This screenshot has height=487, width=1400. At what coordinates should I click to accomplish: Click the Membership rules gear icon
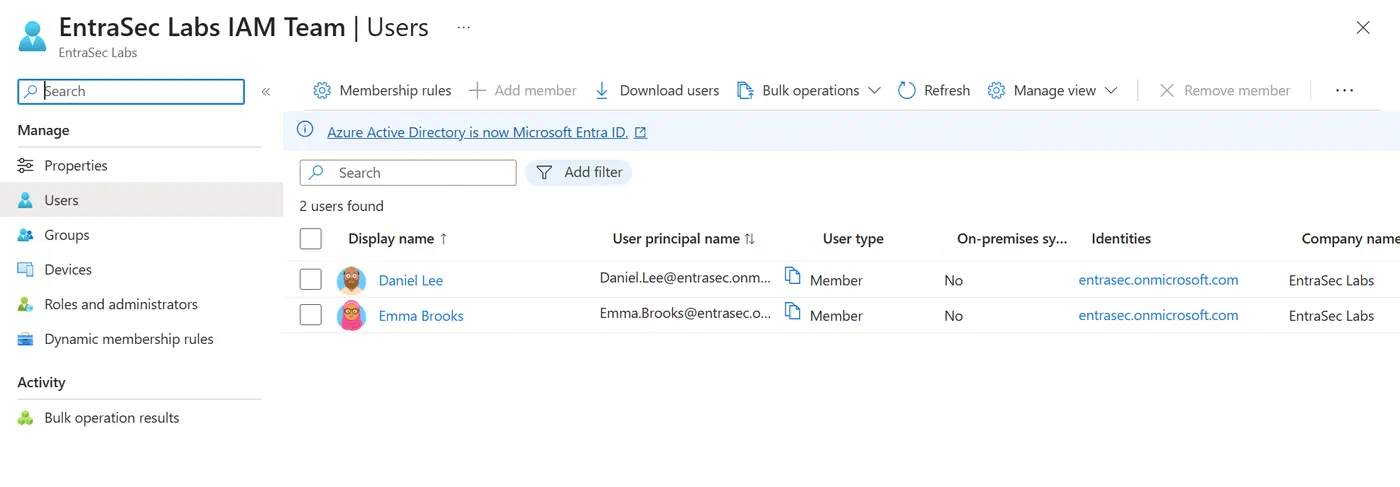tap(322, 90)
